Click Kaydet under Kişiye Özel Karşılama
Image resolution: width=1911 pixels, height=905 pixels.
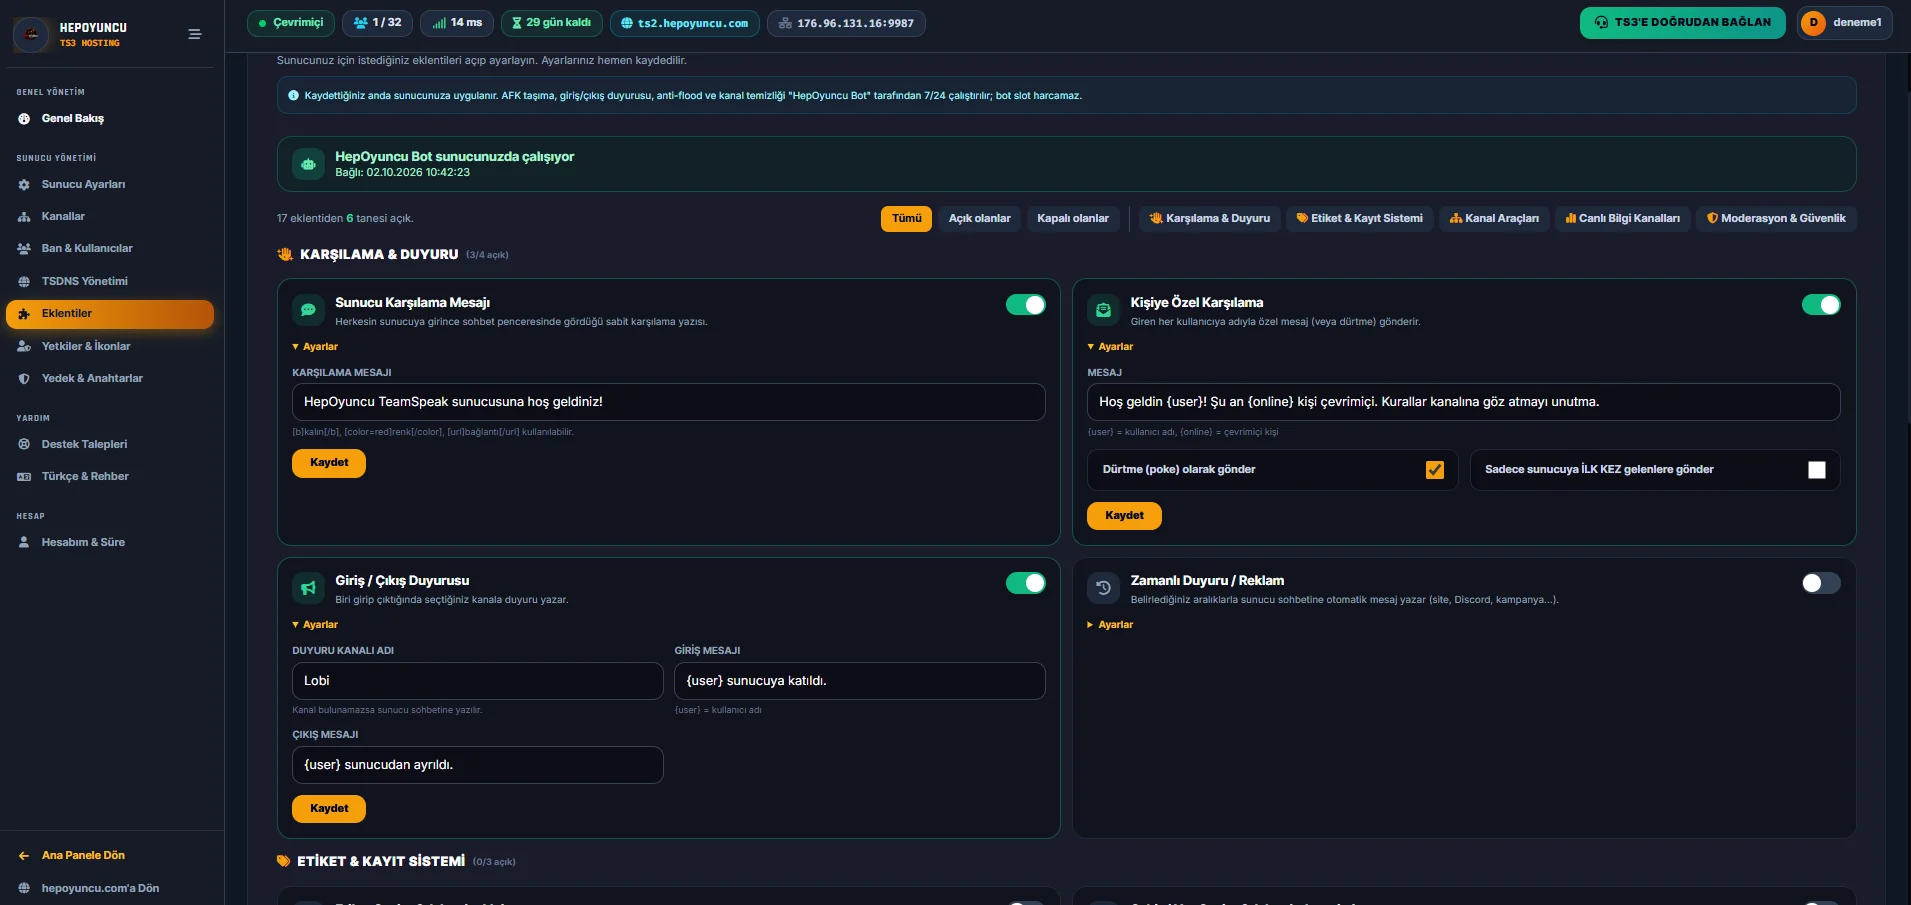tap(1124, 516)
